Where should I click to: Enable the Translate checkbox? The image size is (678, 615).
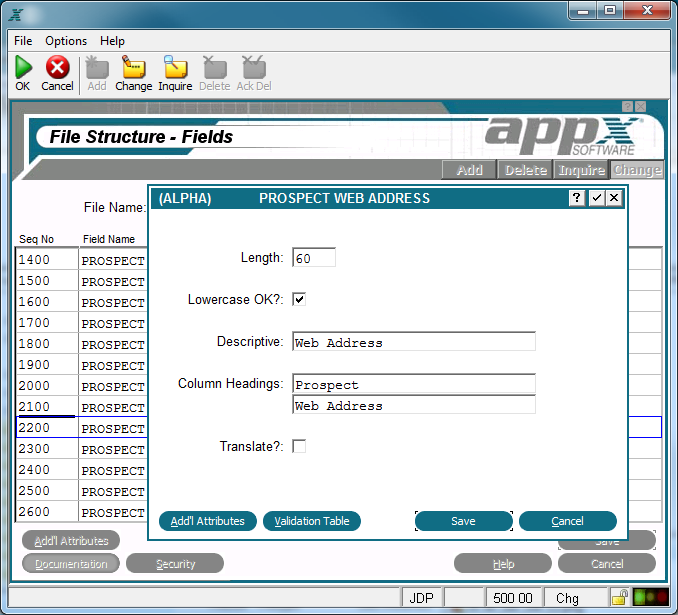[299, 446]
